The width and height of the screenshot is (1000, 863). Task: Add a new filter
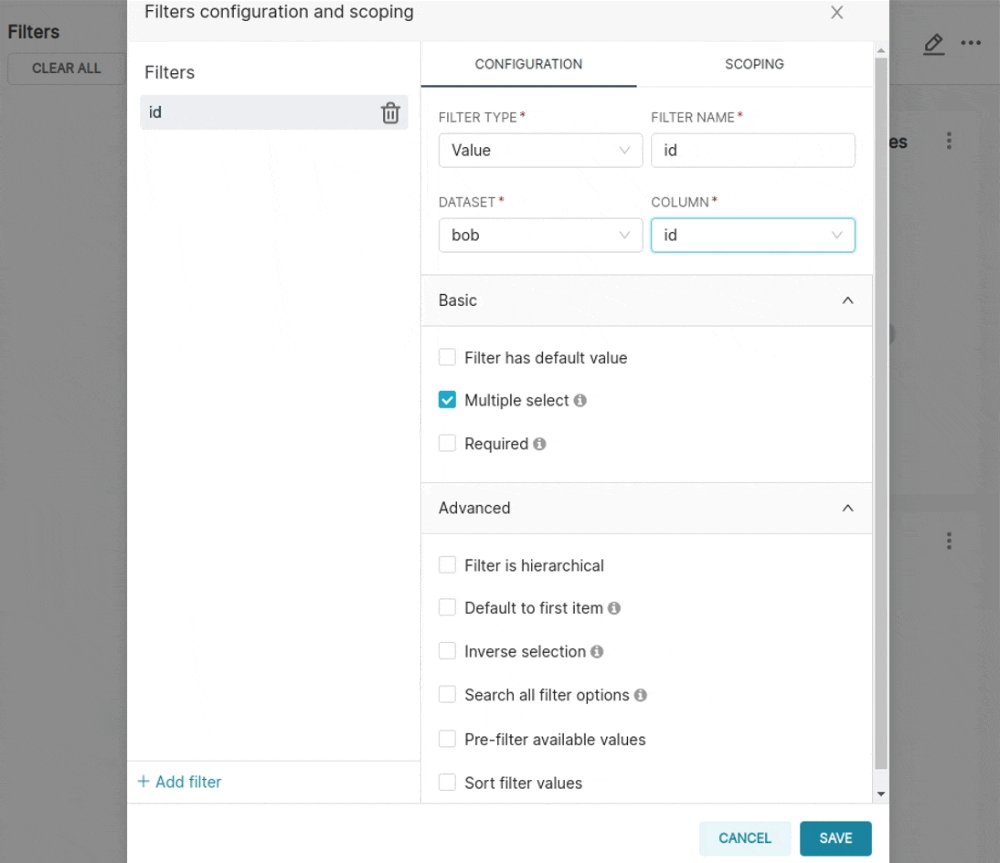179,782
